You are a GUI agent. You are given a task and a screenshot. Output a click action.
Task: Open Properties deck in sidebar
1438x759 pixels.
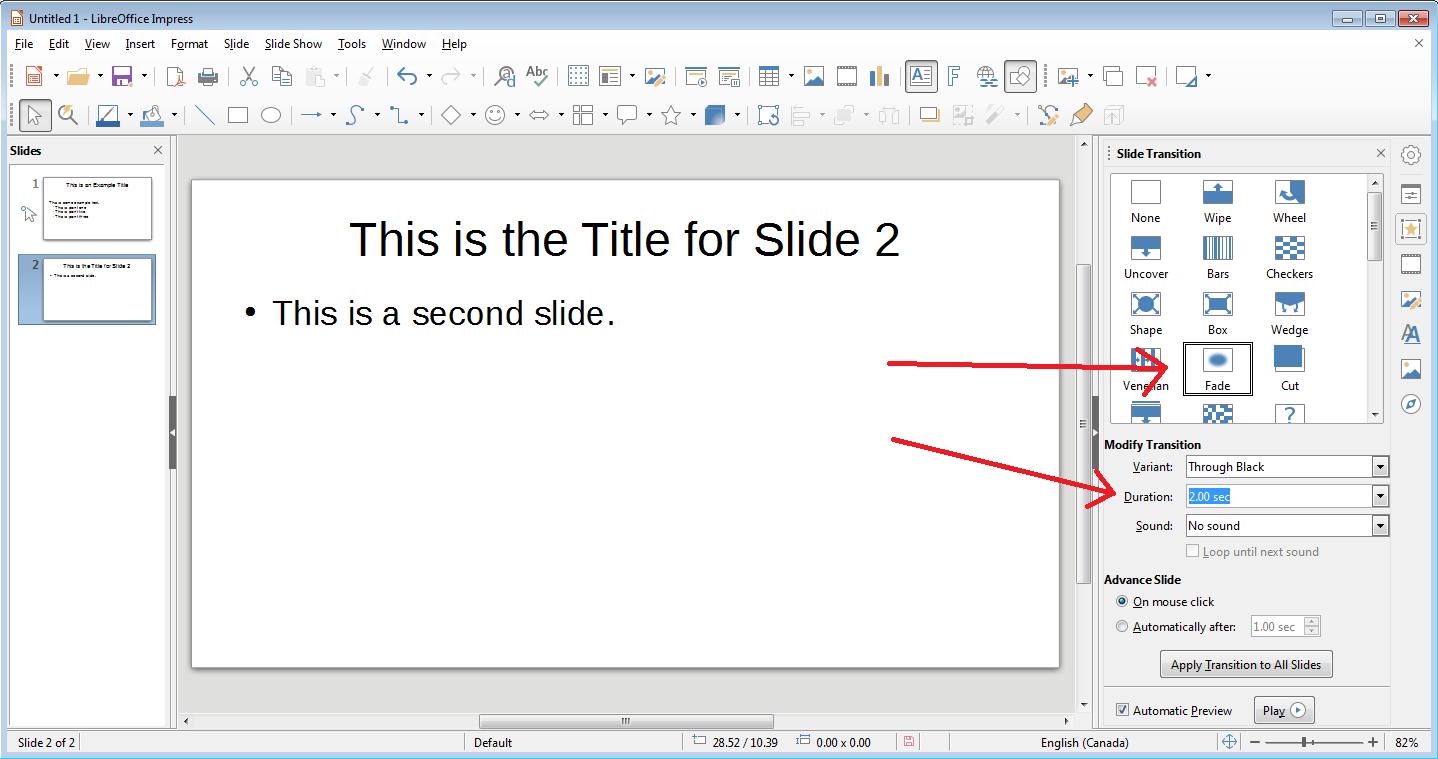pos(1411,194)
